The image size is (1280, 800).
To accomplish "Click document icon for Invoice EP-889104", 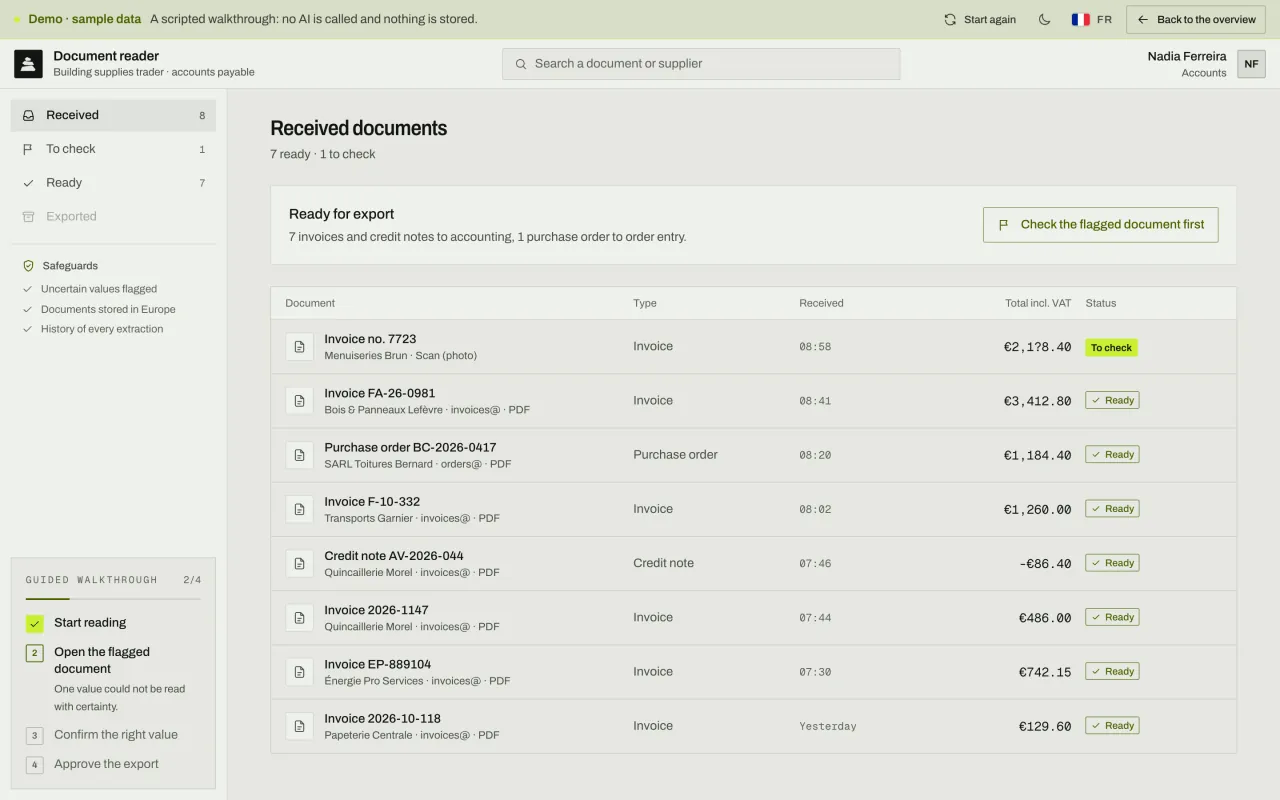I will 299,672.
